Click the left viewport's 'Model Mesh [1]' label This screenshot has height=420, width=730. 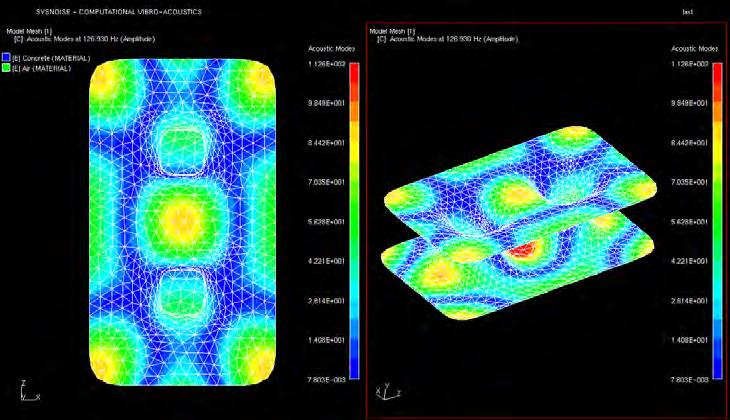pos(29,31)
